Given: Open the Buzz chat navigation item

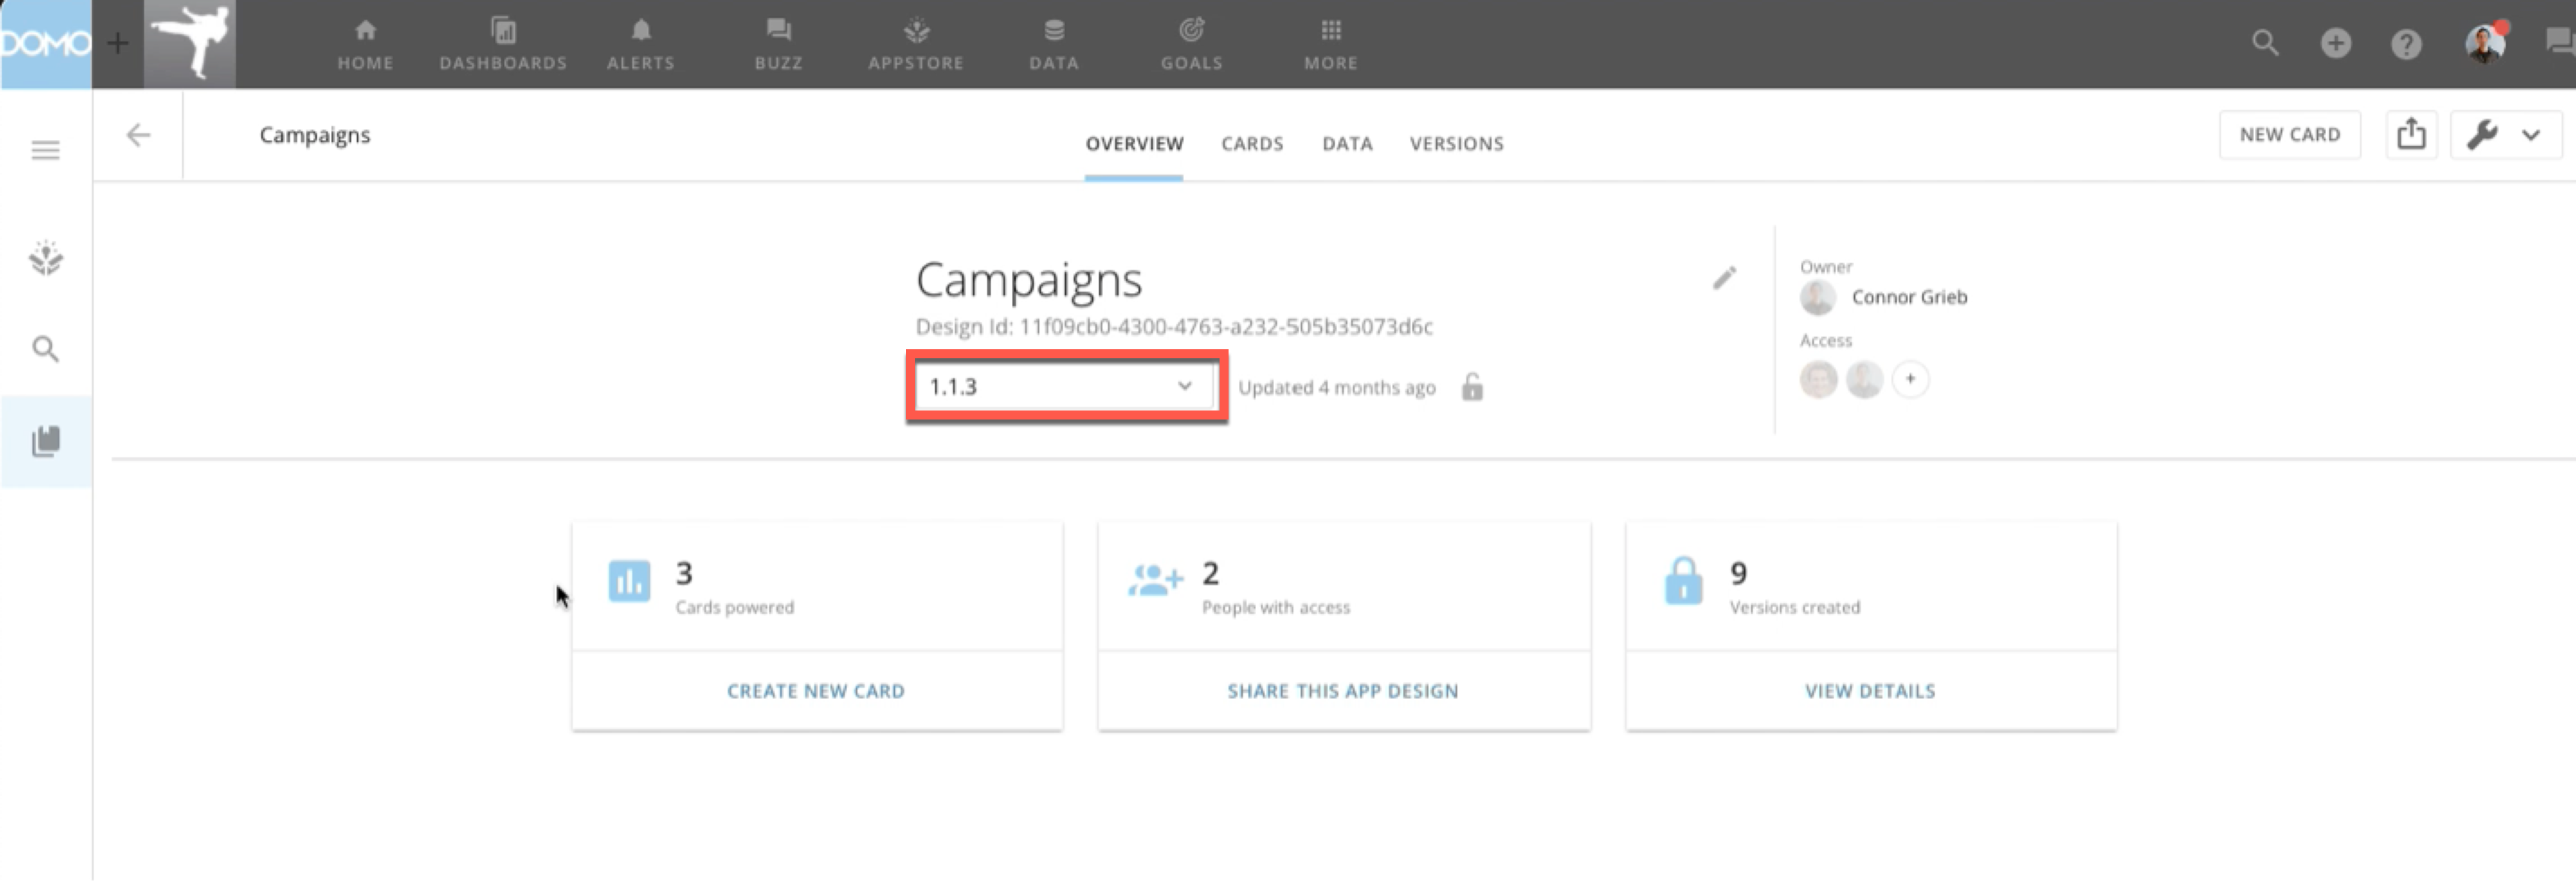Looking at the screenshot, I should tap(778, 44).
